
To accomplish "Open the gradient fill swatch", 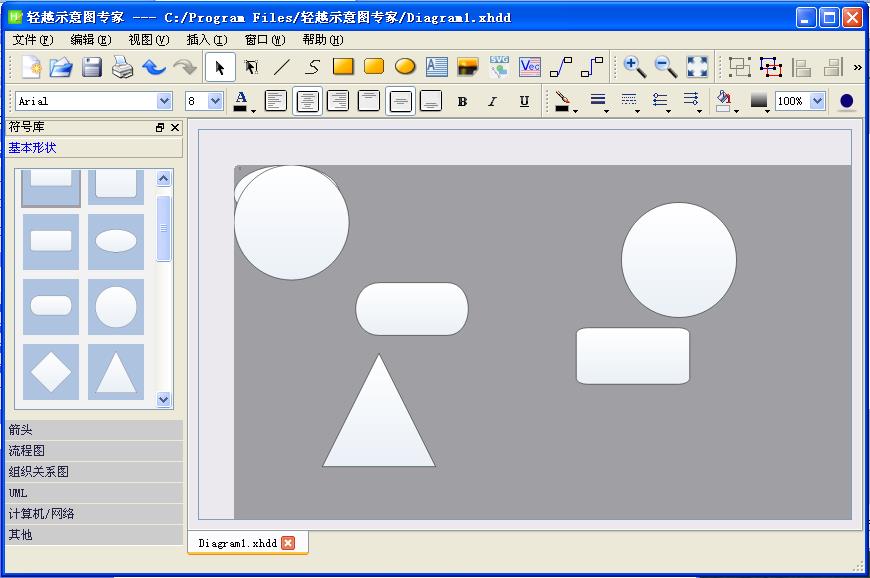I will (759, 101).
